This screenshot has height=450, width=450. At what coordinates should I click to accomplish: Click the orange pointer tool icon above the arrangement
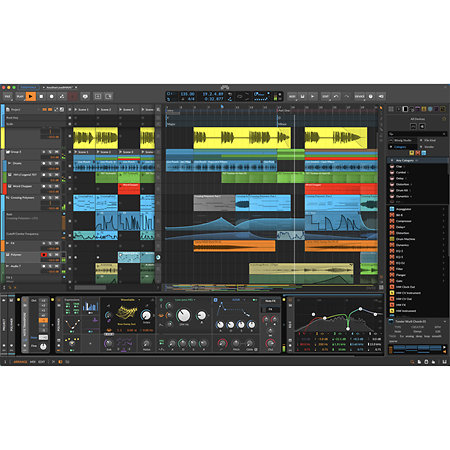point(381,108)
